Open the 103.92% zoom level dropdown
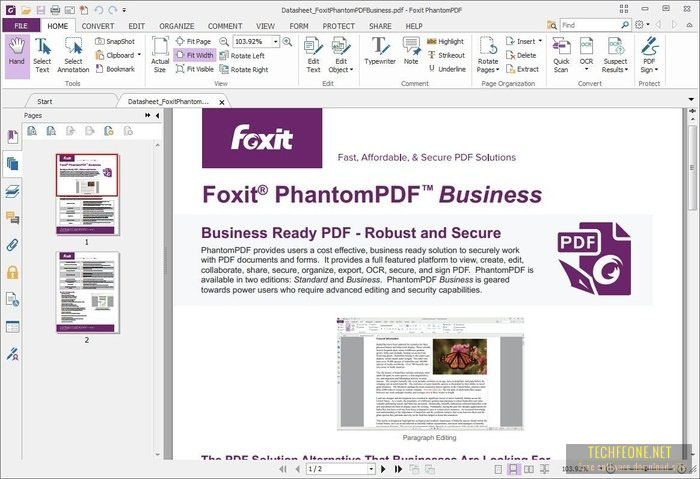Viewport: 700px width, 479px height. tap(275, 42)
